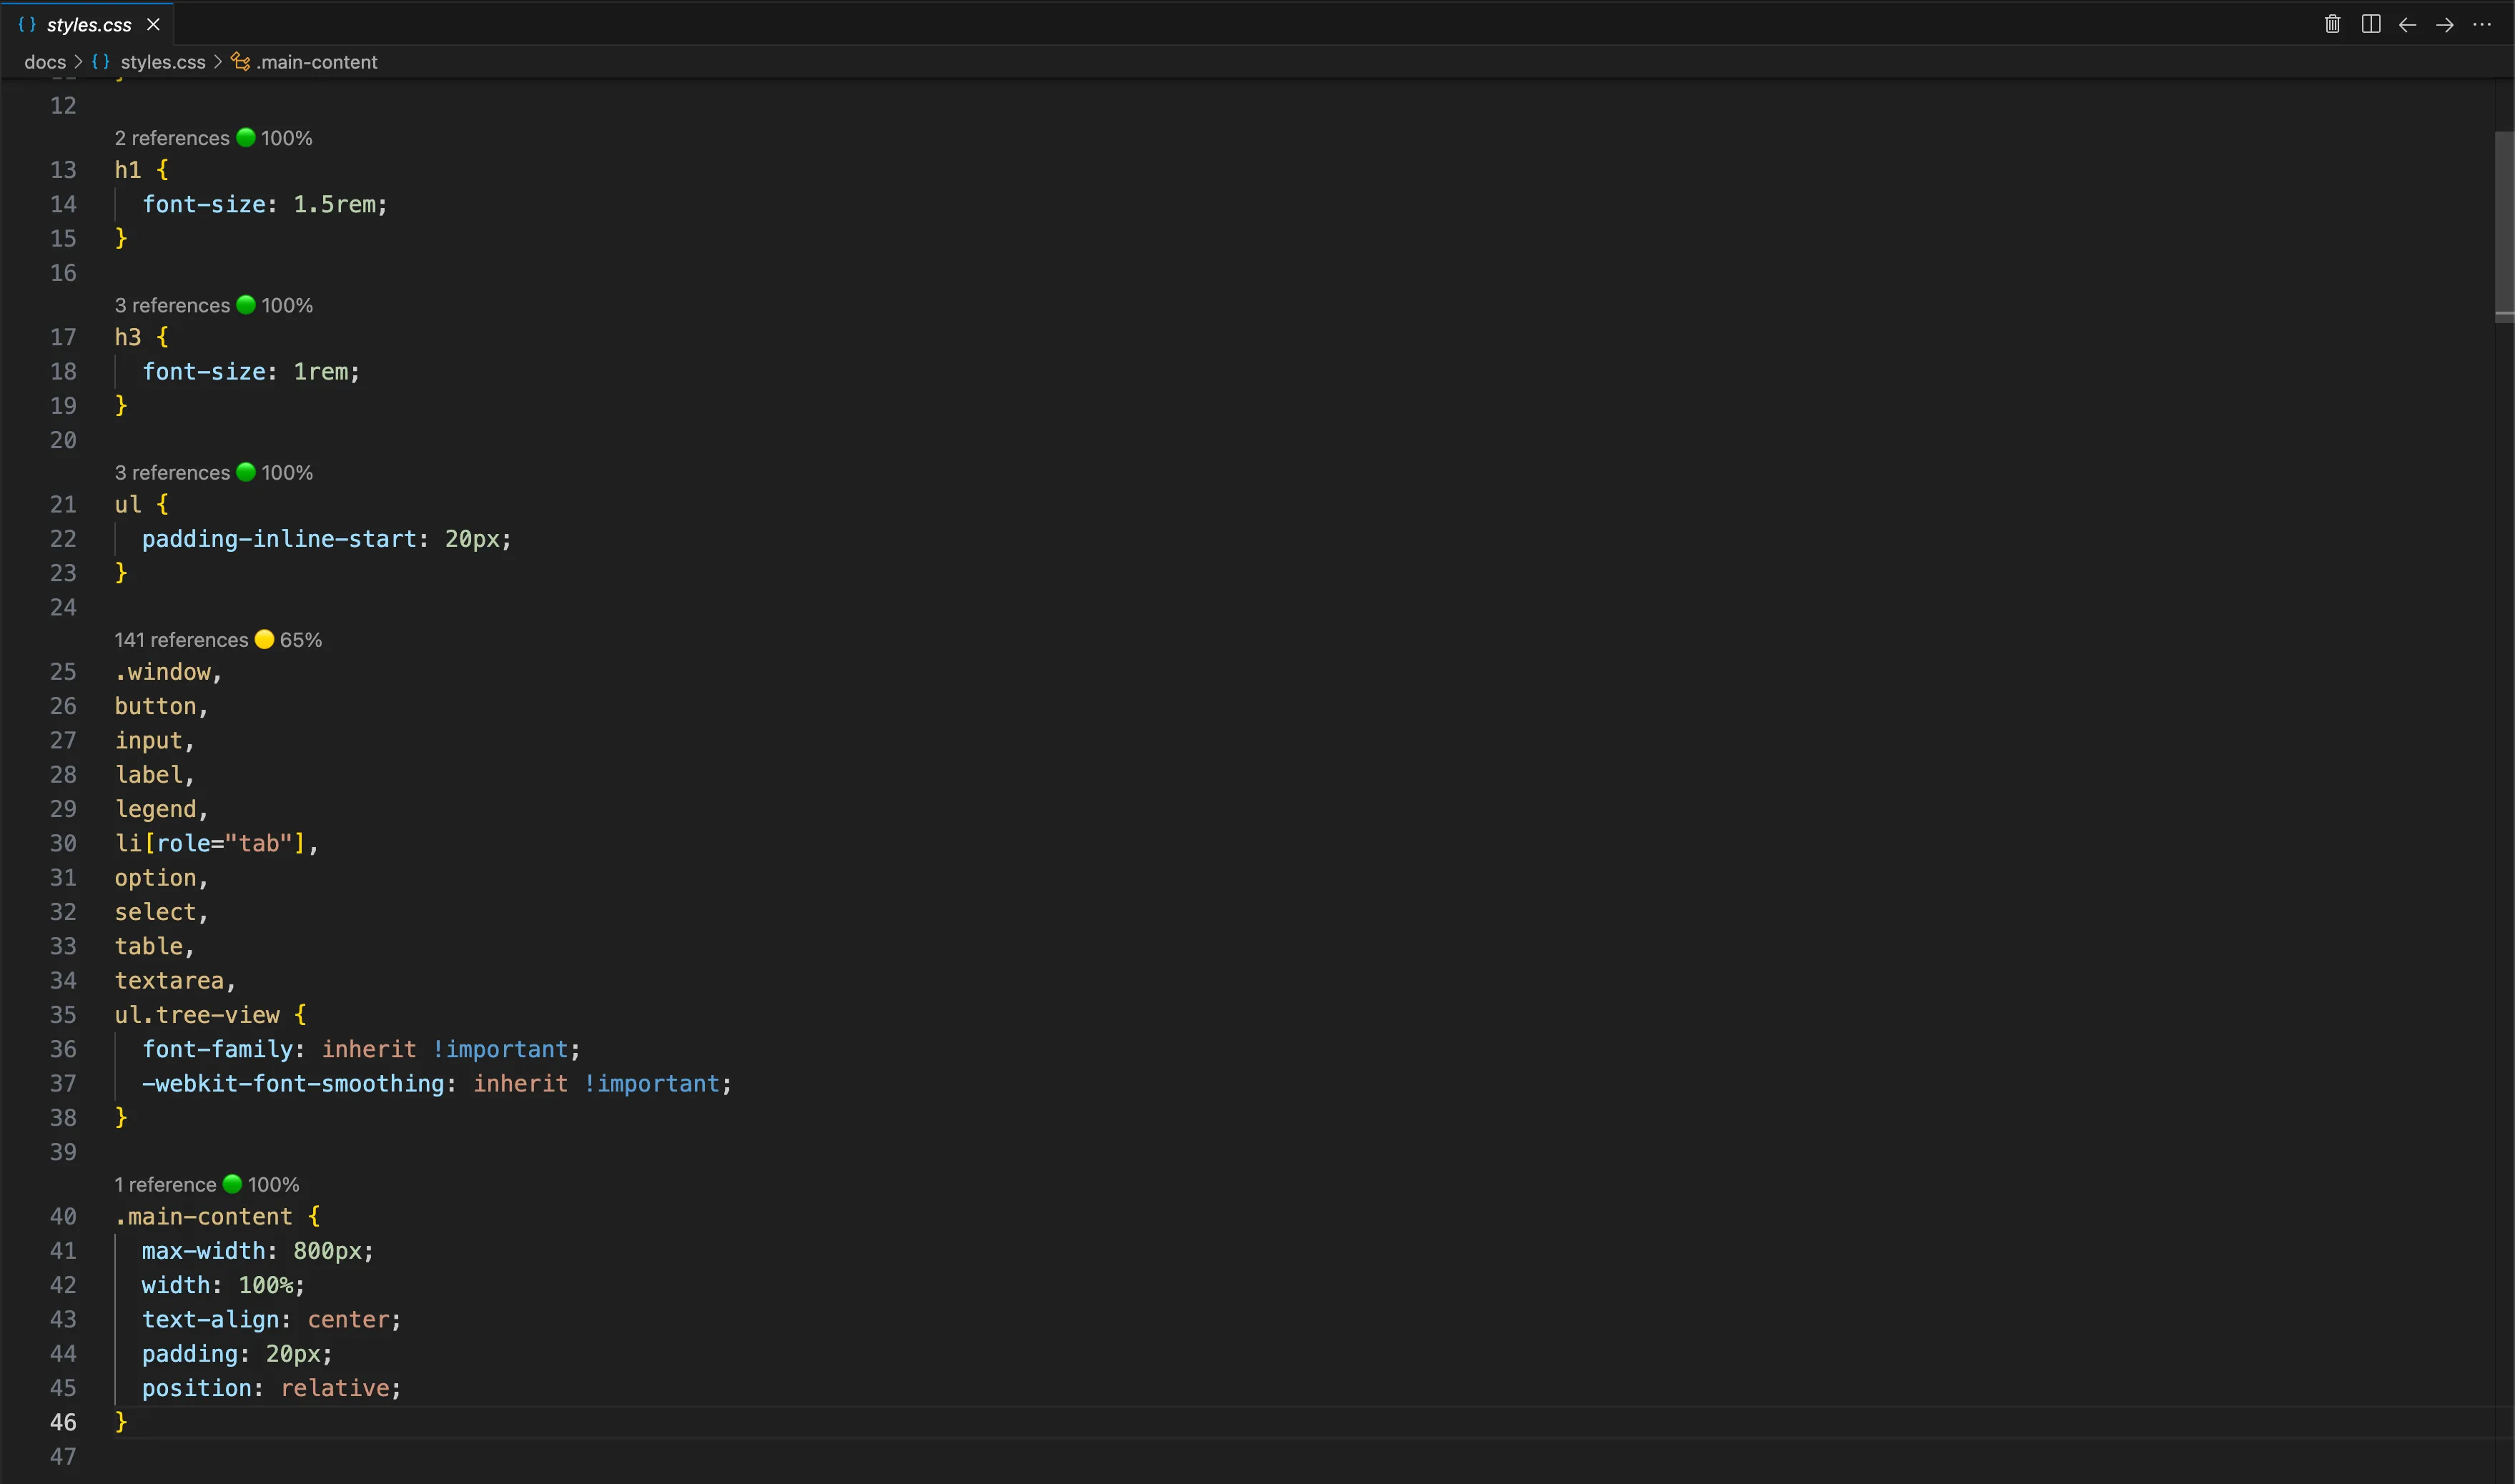Open the styles.css breadcrumb item
Screen dimensions: 2515x1484
(163, 62)
